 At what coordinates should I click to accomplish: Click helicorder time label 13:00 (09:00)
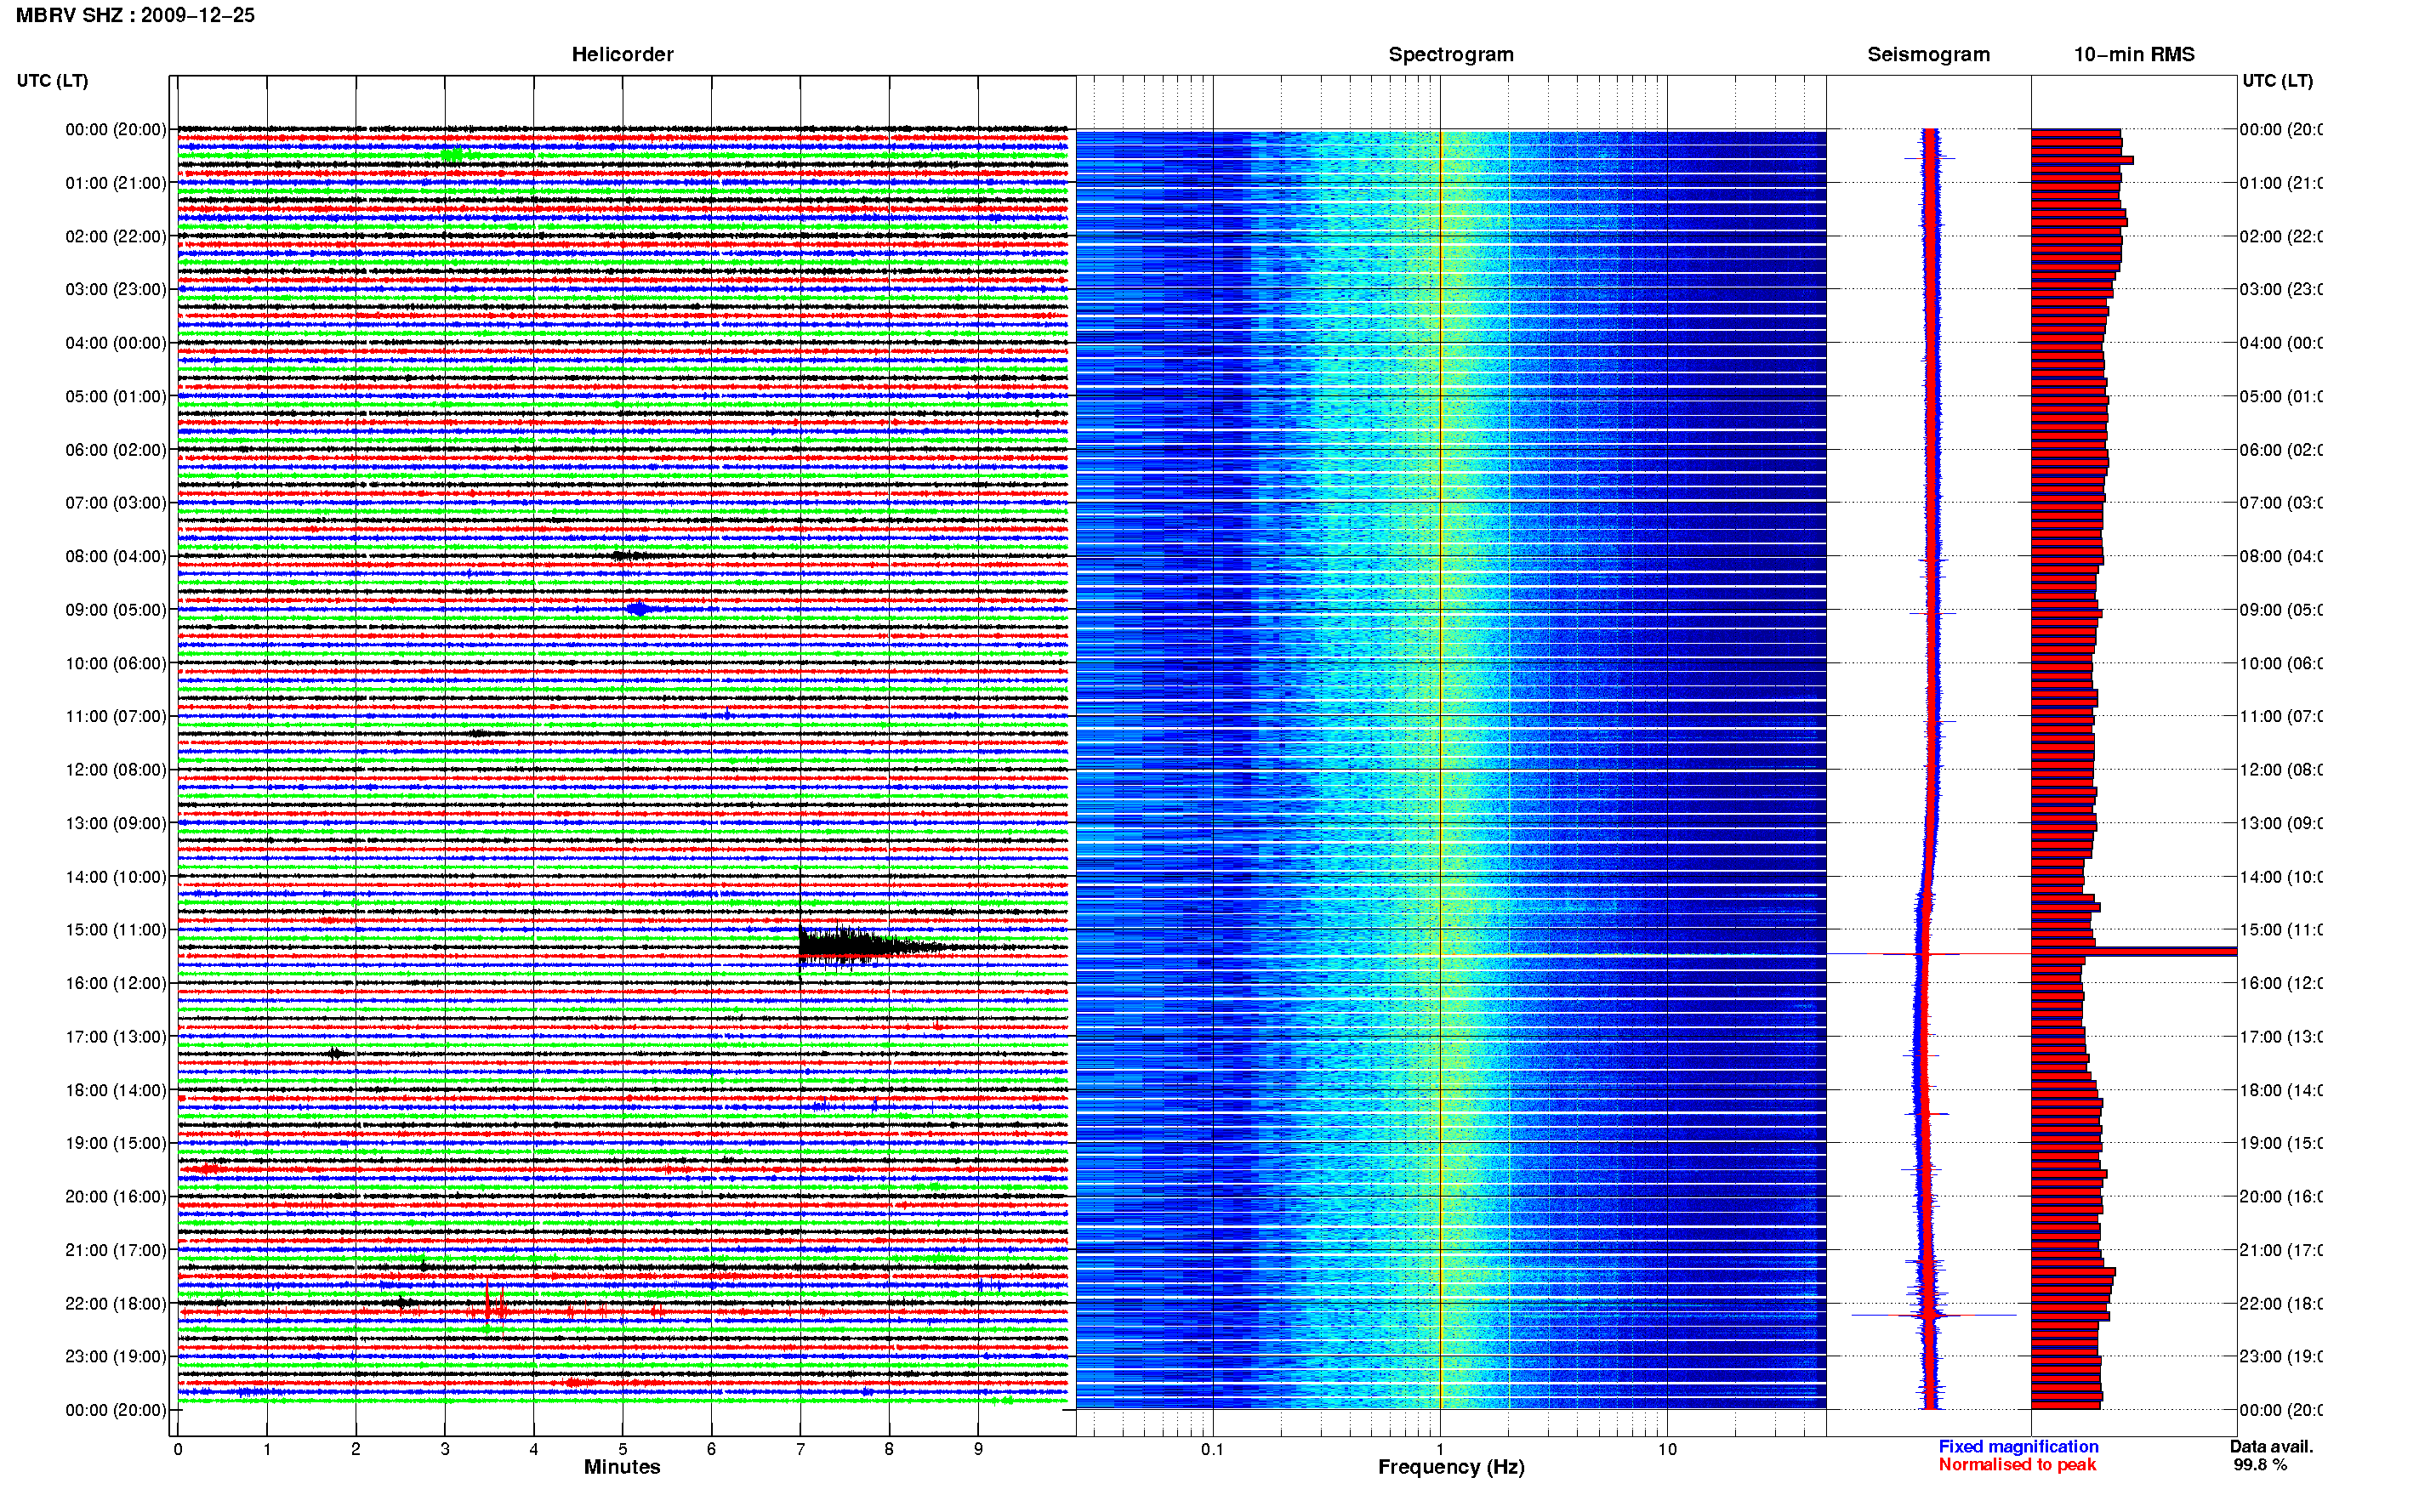[x=116, y=823]
